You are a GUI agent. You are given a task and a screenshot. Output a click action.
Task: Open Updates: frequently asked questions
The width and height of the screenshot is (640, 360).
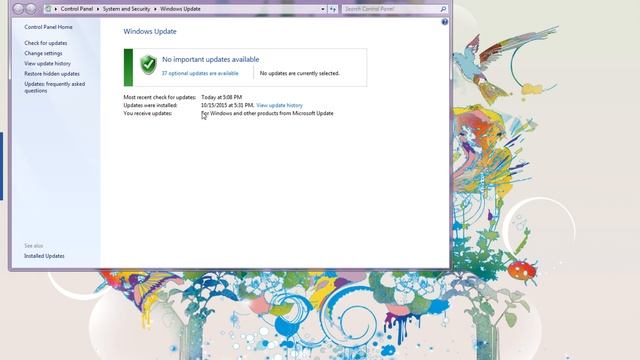(54, 87)
